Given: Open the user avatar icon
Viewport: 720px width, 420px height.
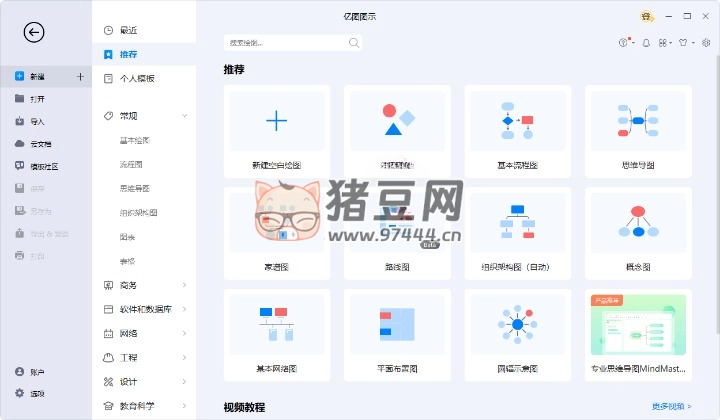Looking at the screenshot, I should click(647, 17).
